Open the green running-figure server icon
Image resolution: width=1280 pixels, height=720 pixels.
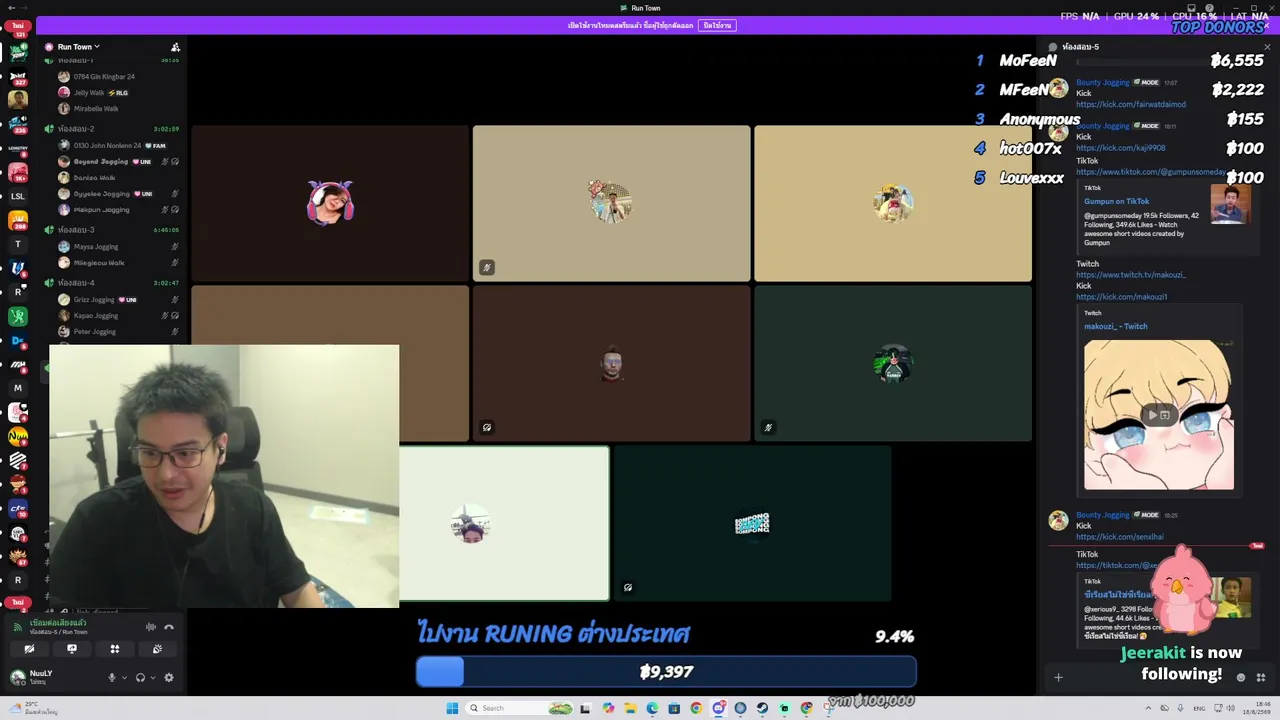(x=18, y=317)
